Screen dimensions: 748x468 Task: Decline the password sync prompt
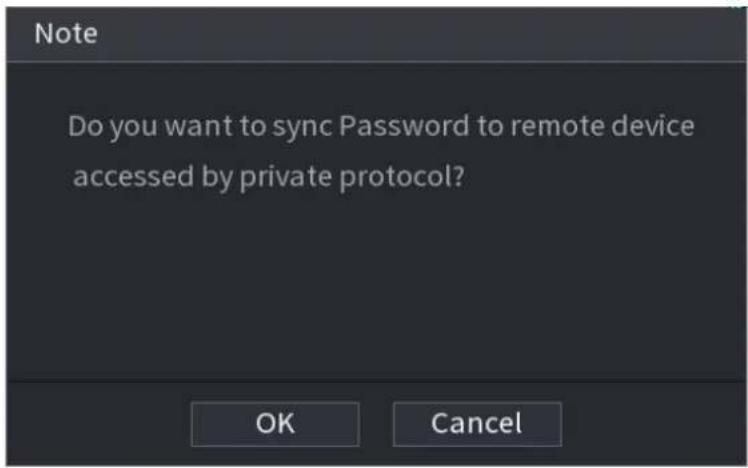477,424
